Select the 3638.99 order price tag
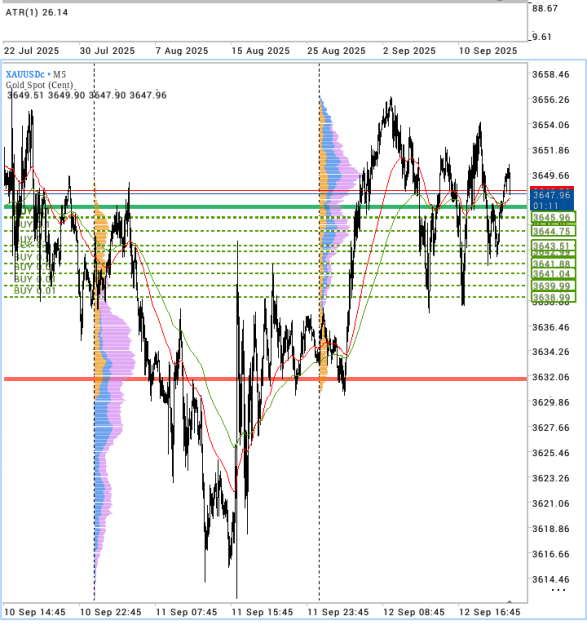The width and height of the screenshot is (587, 625). pos(554,297)
